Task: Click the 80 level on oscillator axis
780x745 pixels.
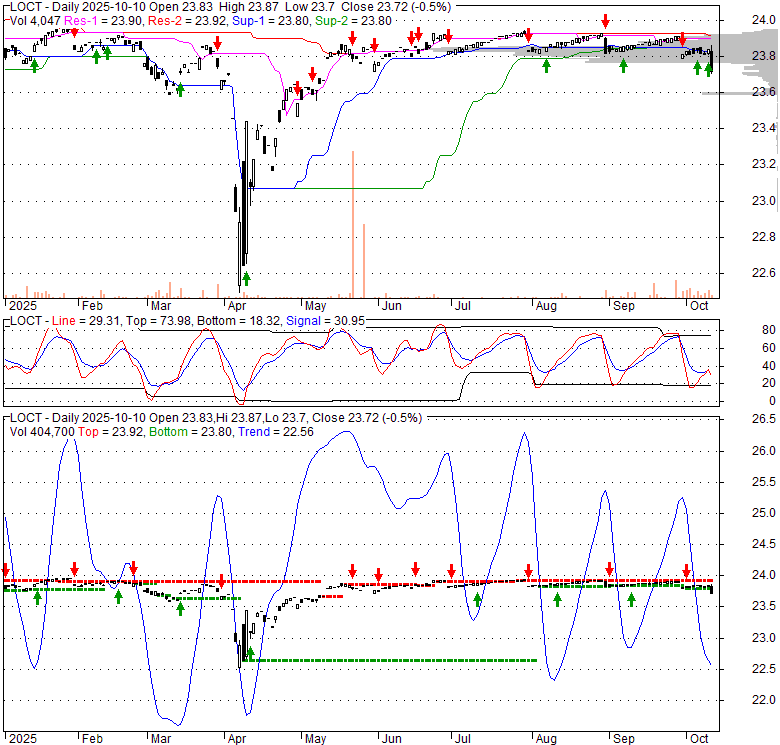Action: tap(743, 329)
